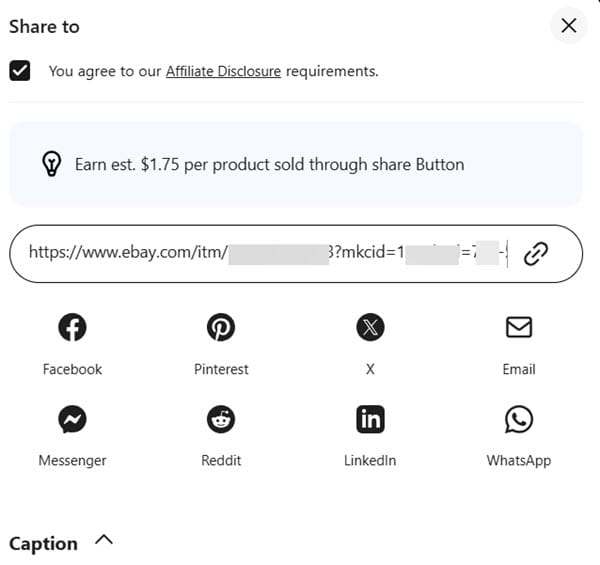Collapse the Caption section chevron

pos(104,541)
